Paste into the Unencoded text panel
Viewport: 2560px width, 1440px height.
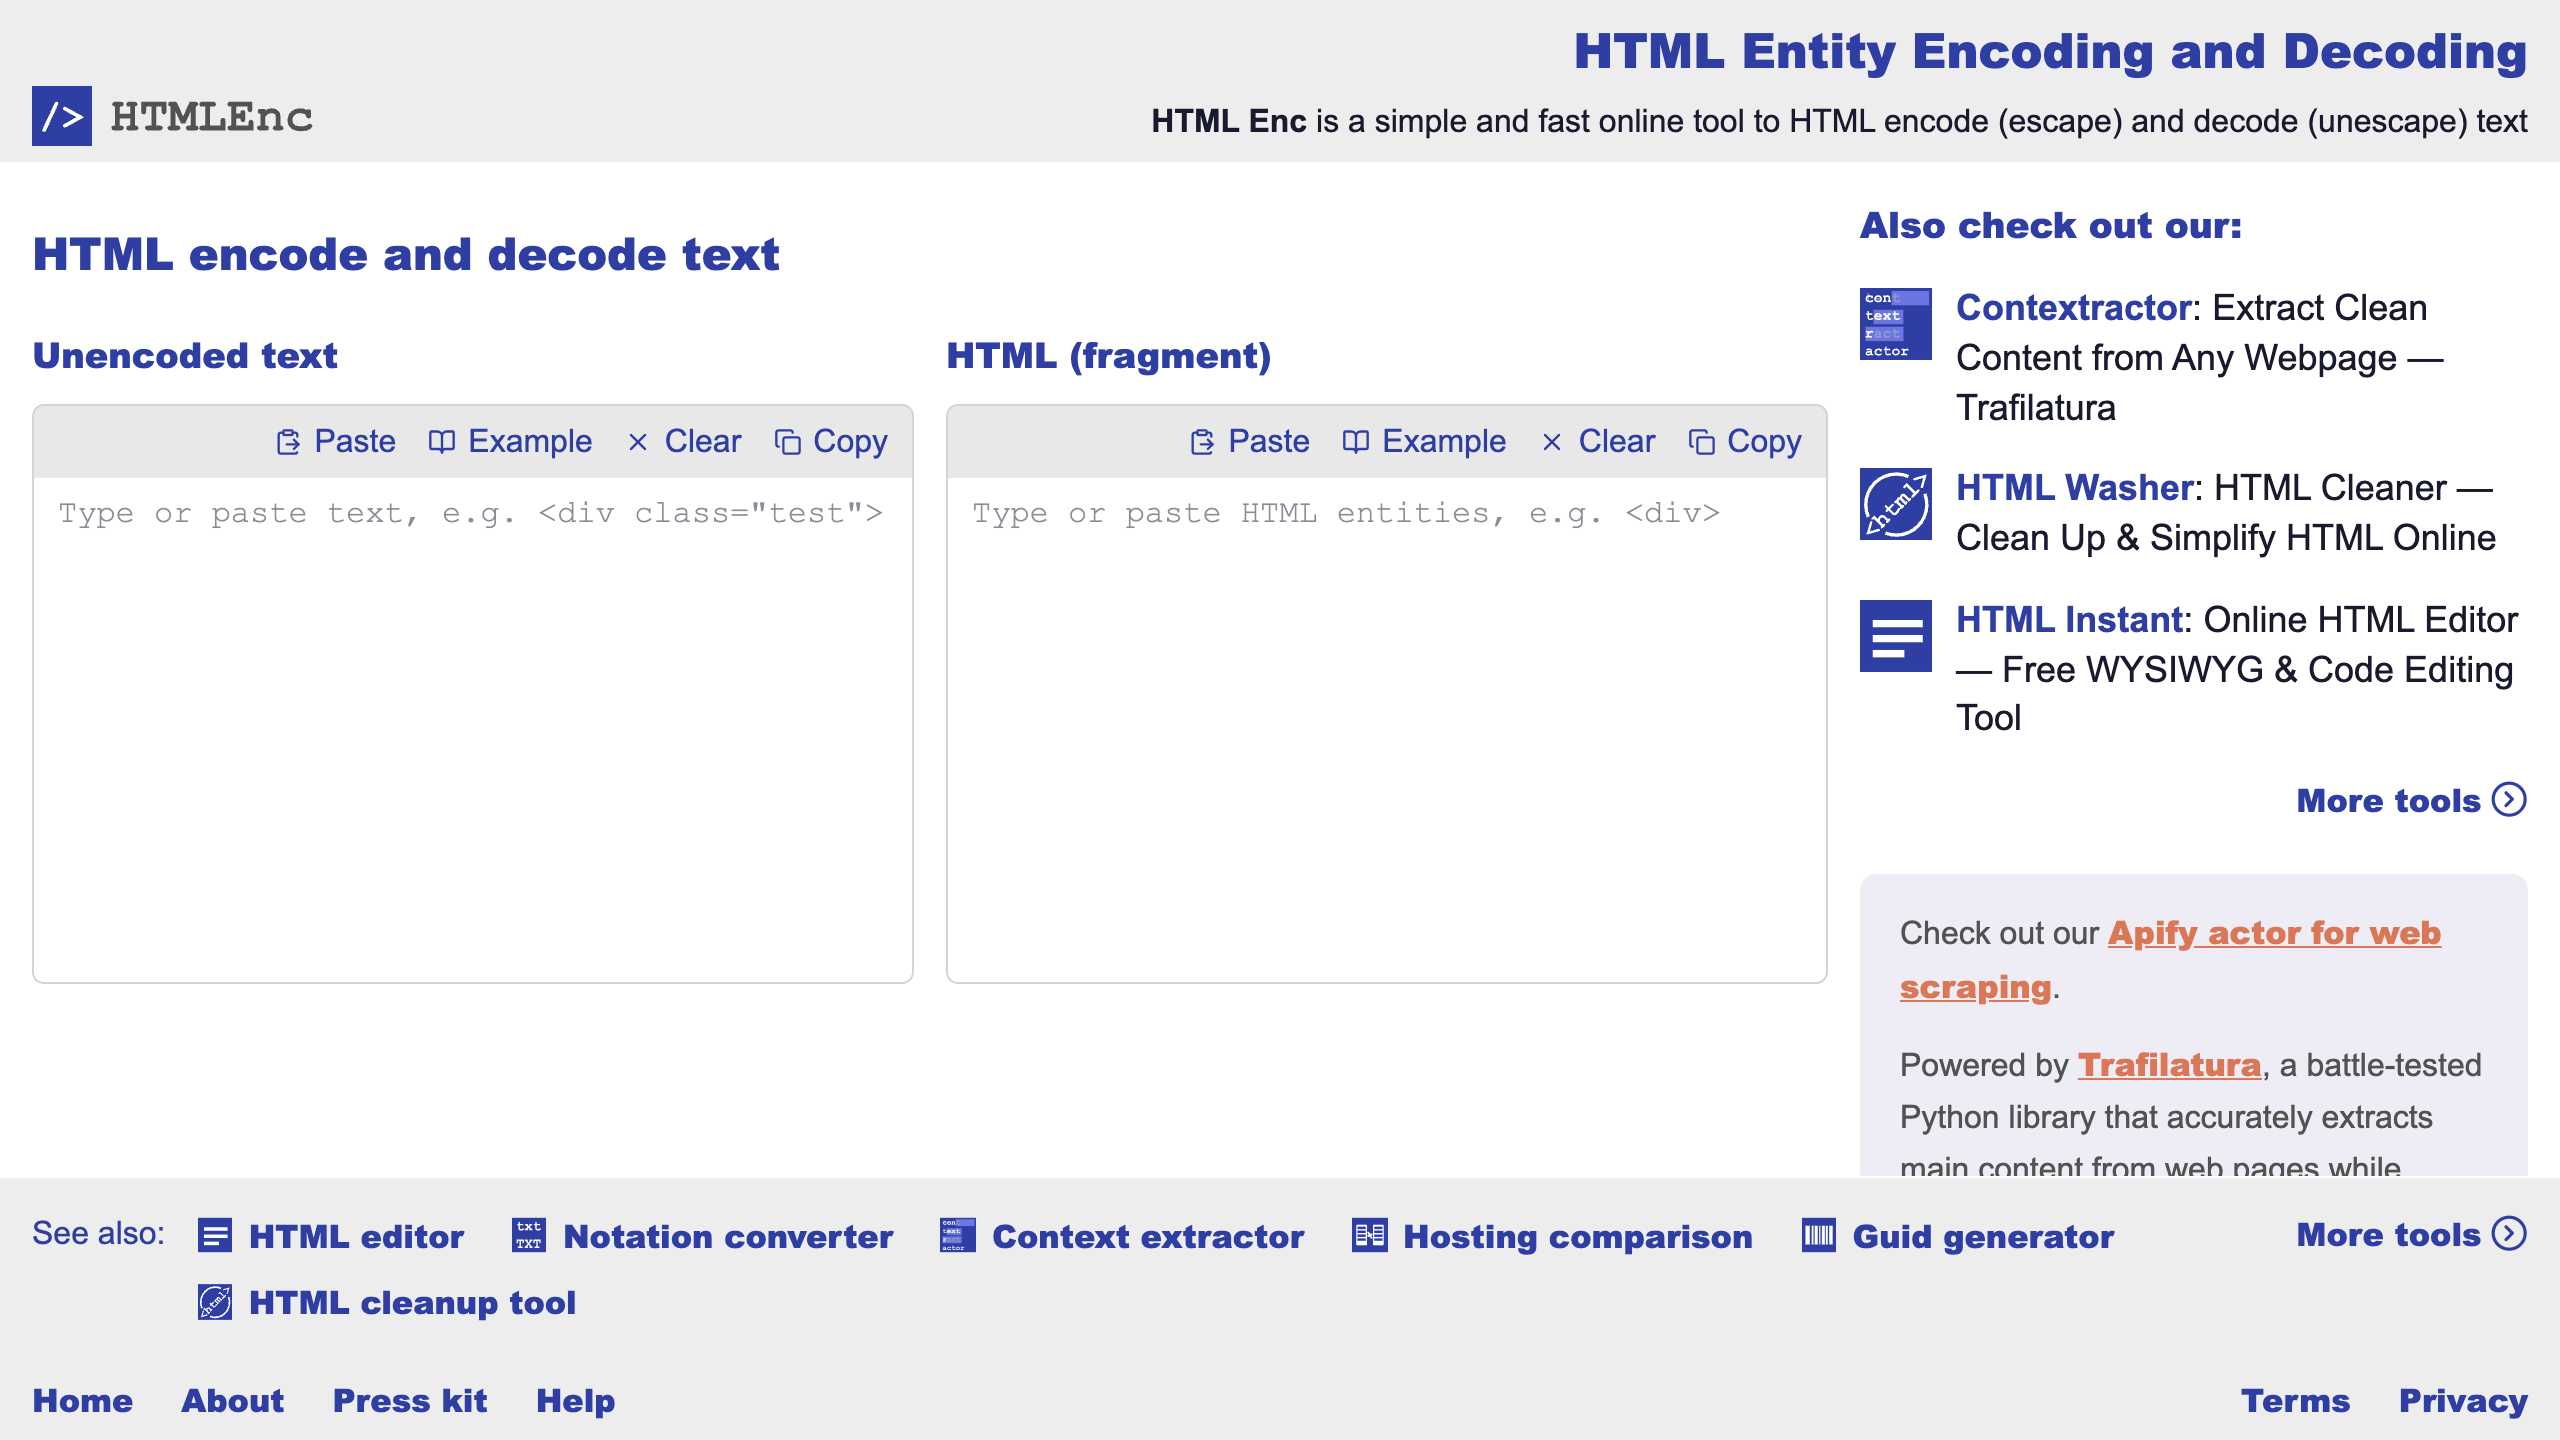[x=336, y=441]
